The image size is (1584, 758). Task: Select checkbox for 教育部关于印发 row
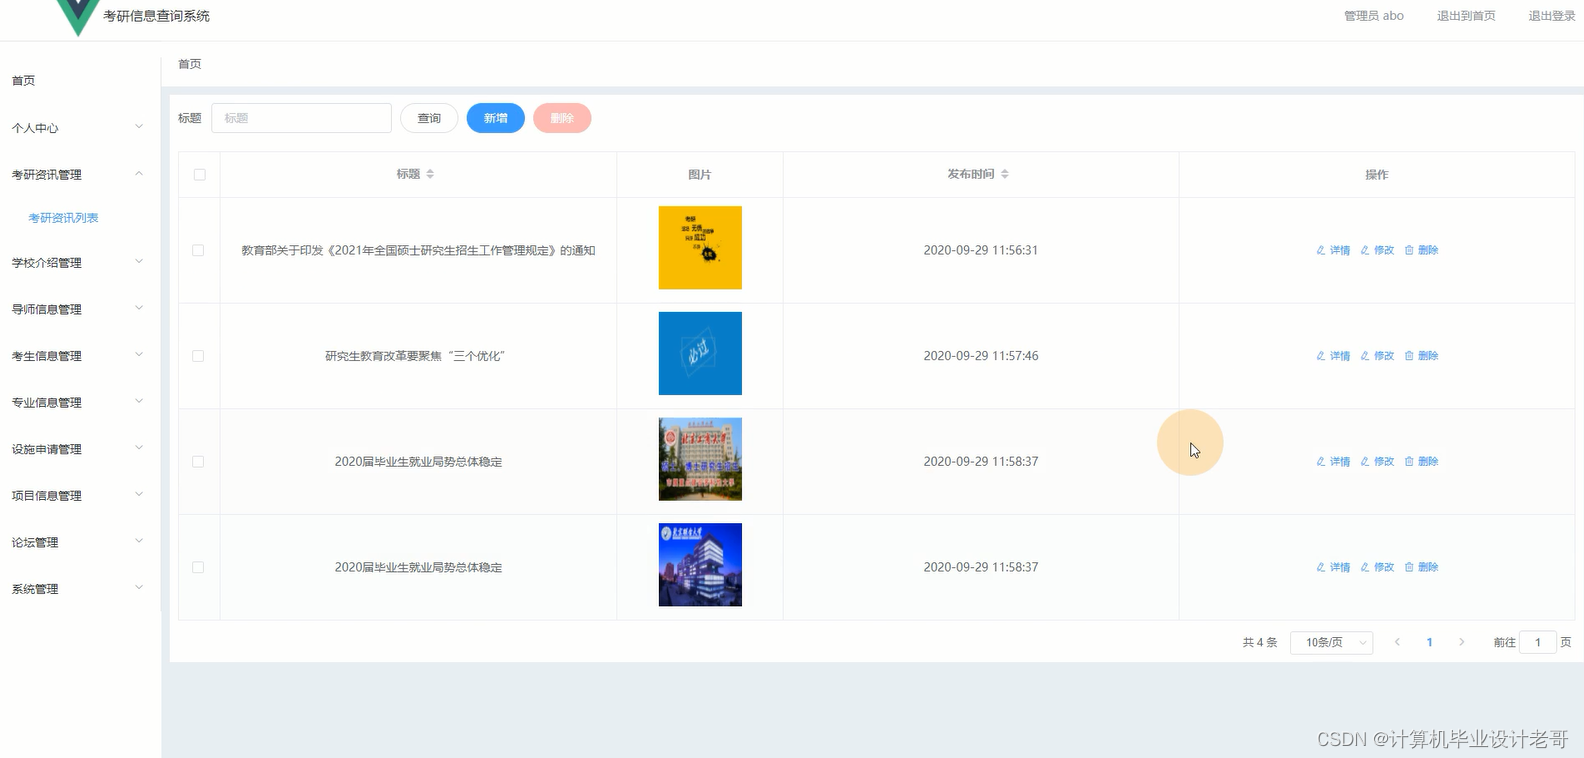pyautogui.click(x=198, y=250)
